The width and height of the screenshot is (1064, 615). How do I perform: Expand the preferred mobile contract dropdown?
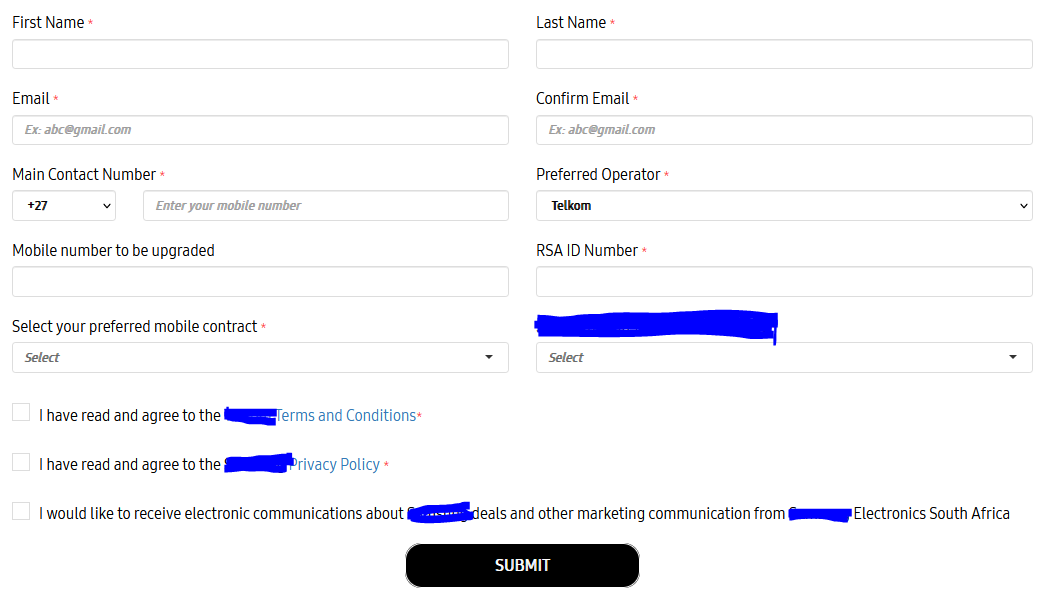[x=260, y=358]
